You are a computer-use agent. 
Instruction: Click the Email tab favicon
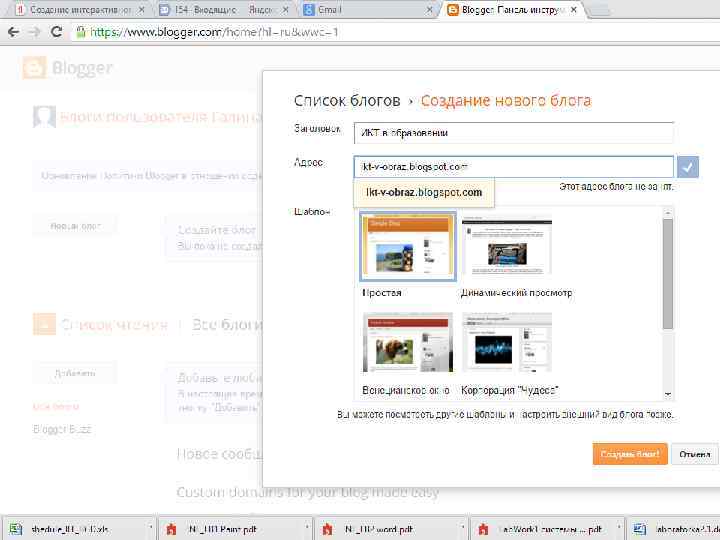(309, 10)
